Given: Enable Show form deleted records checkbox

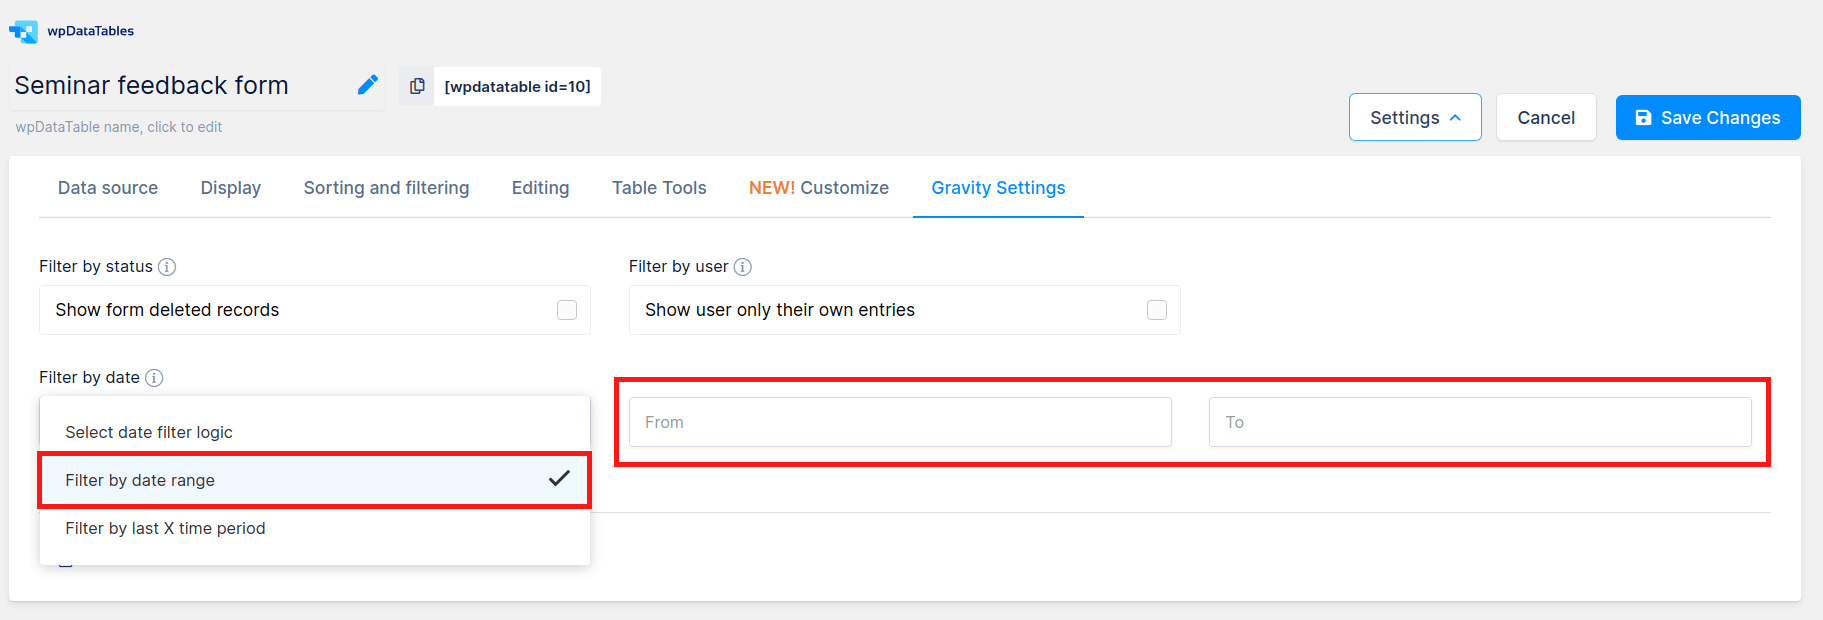Looking at the screenshot, I should [567, 310].
